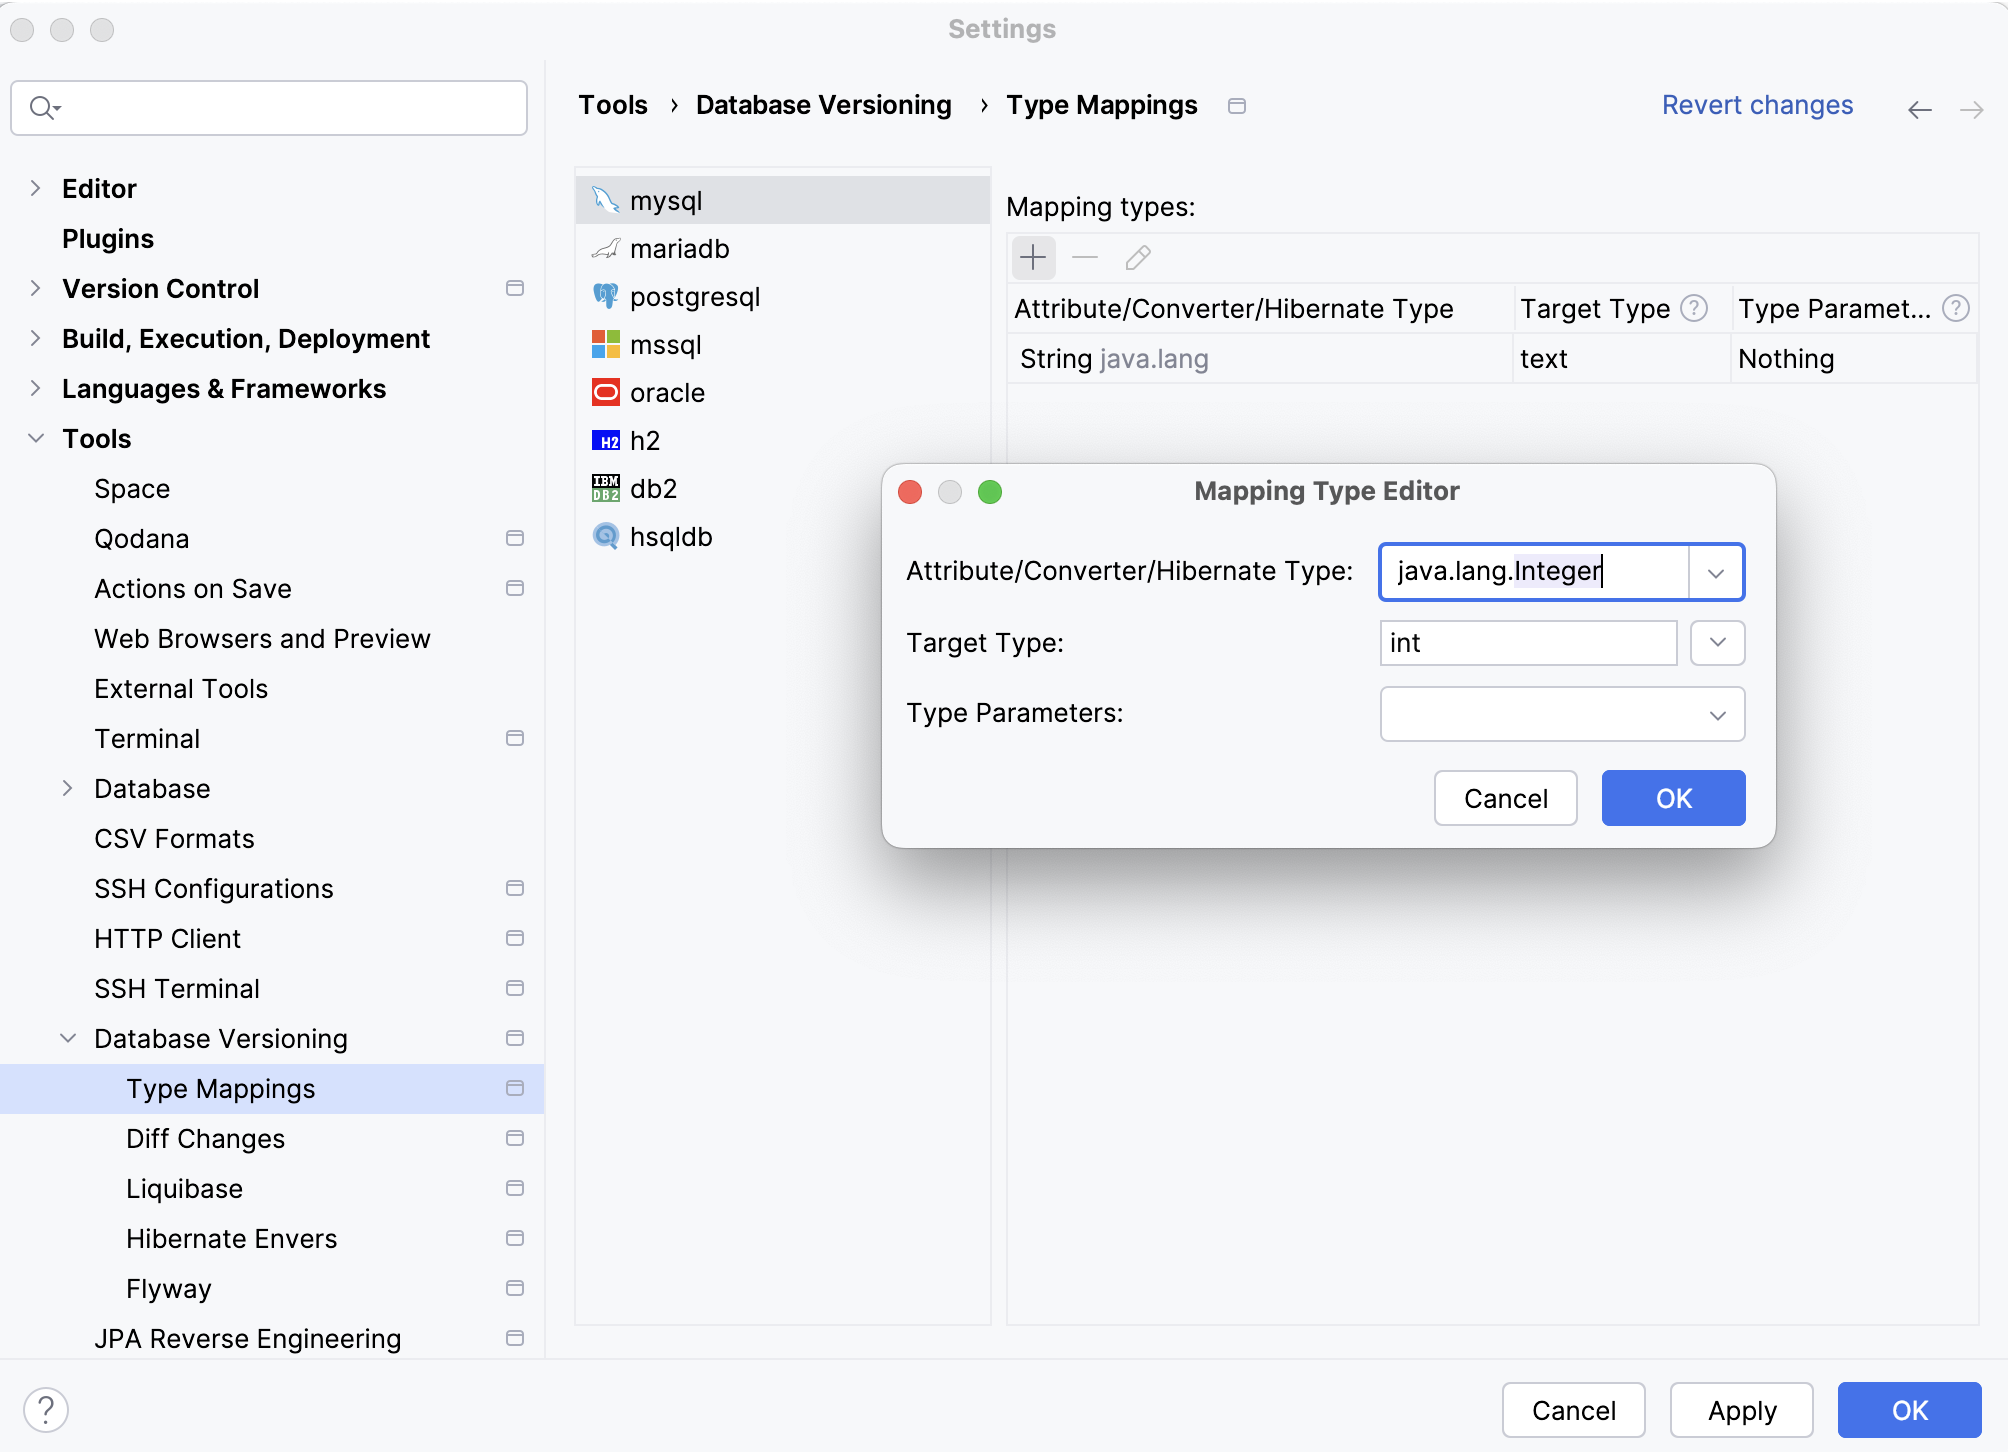
Task: Edit mapping type with the pencil icon
Action: click(1136, 258)
